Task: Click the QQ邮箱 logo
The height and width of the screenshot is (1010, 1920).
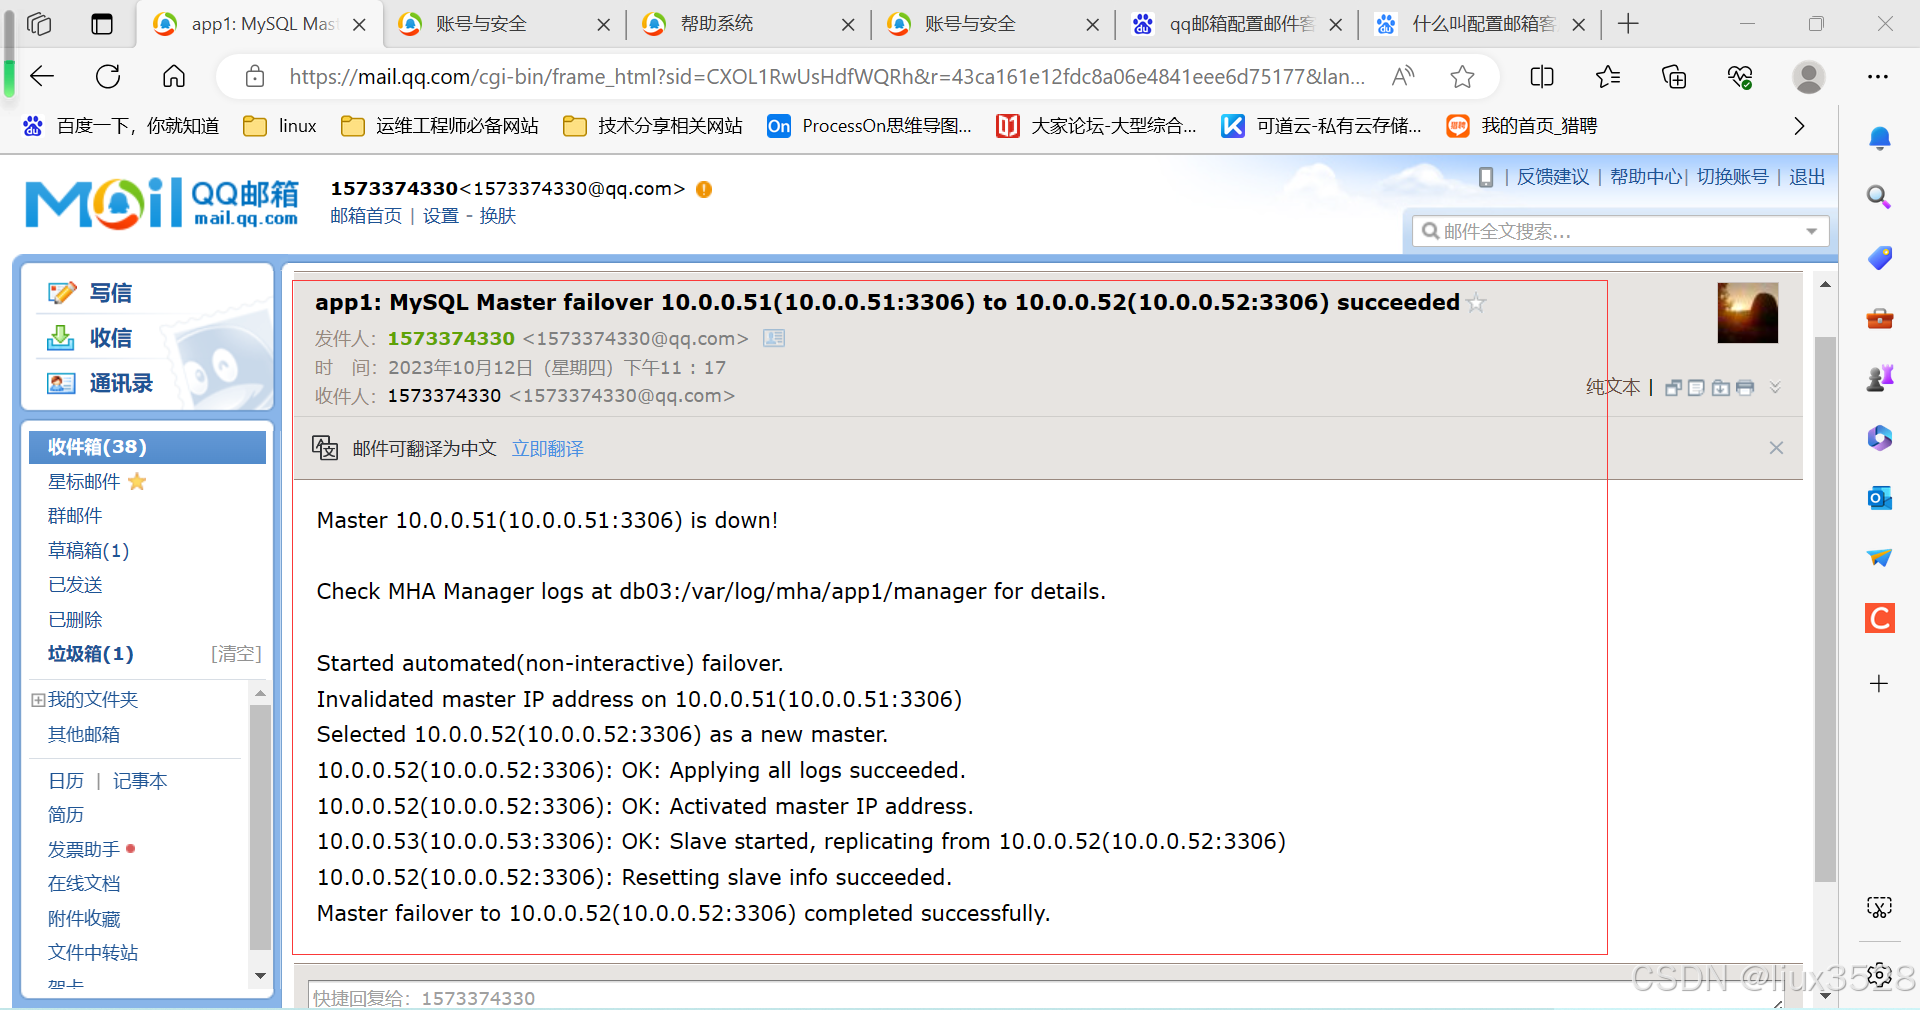Action: tap(162, 203)
